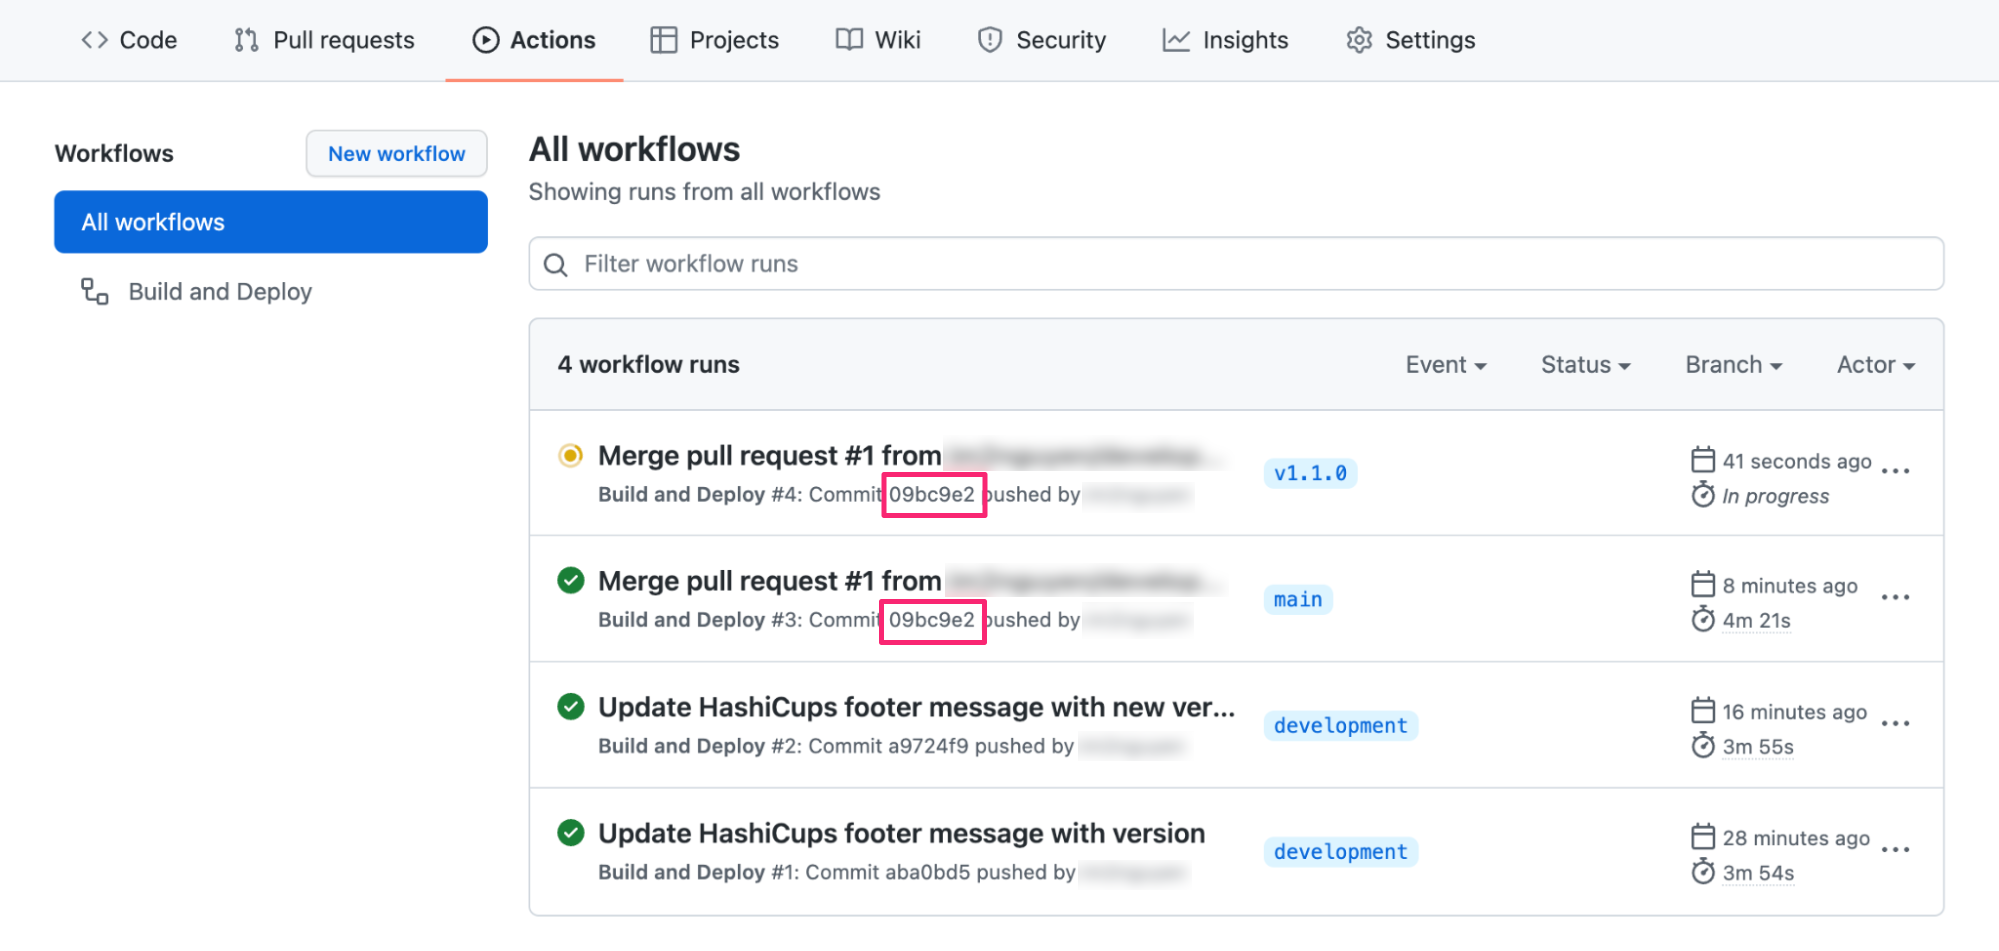The image size is (1999, 951).
Task: Open the Branch filter dropdown
Action: click(x=1732, y=364)
